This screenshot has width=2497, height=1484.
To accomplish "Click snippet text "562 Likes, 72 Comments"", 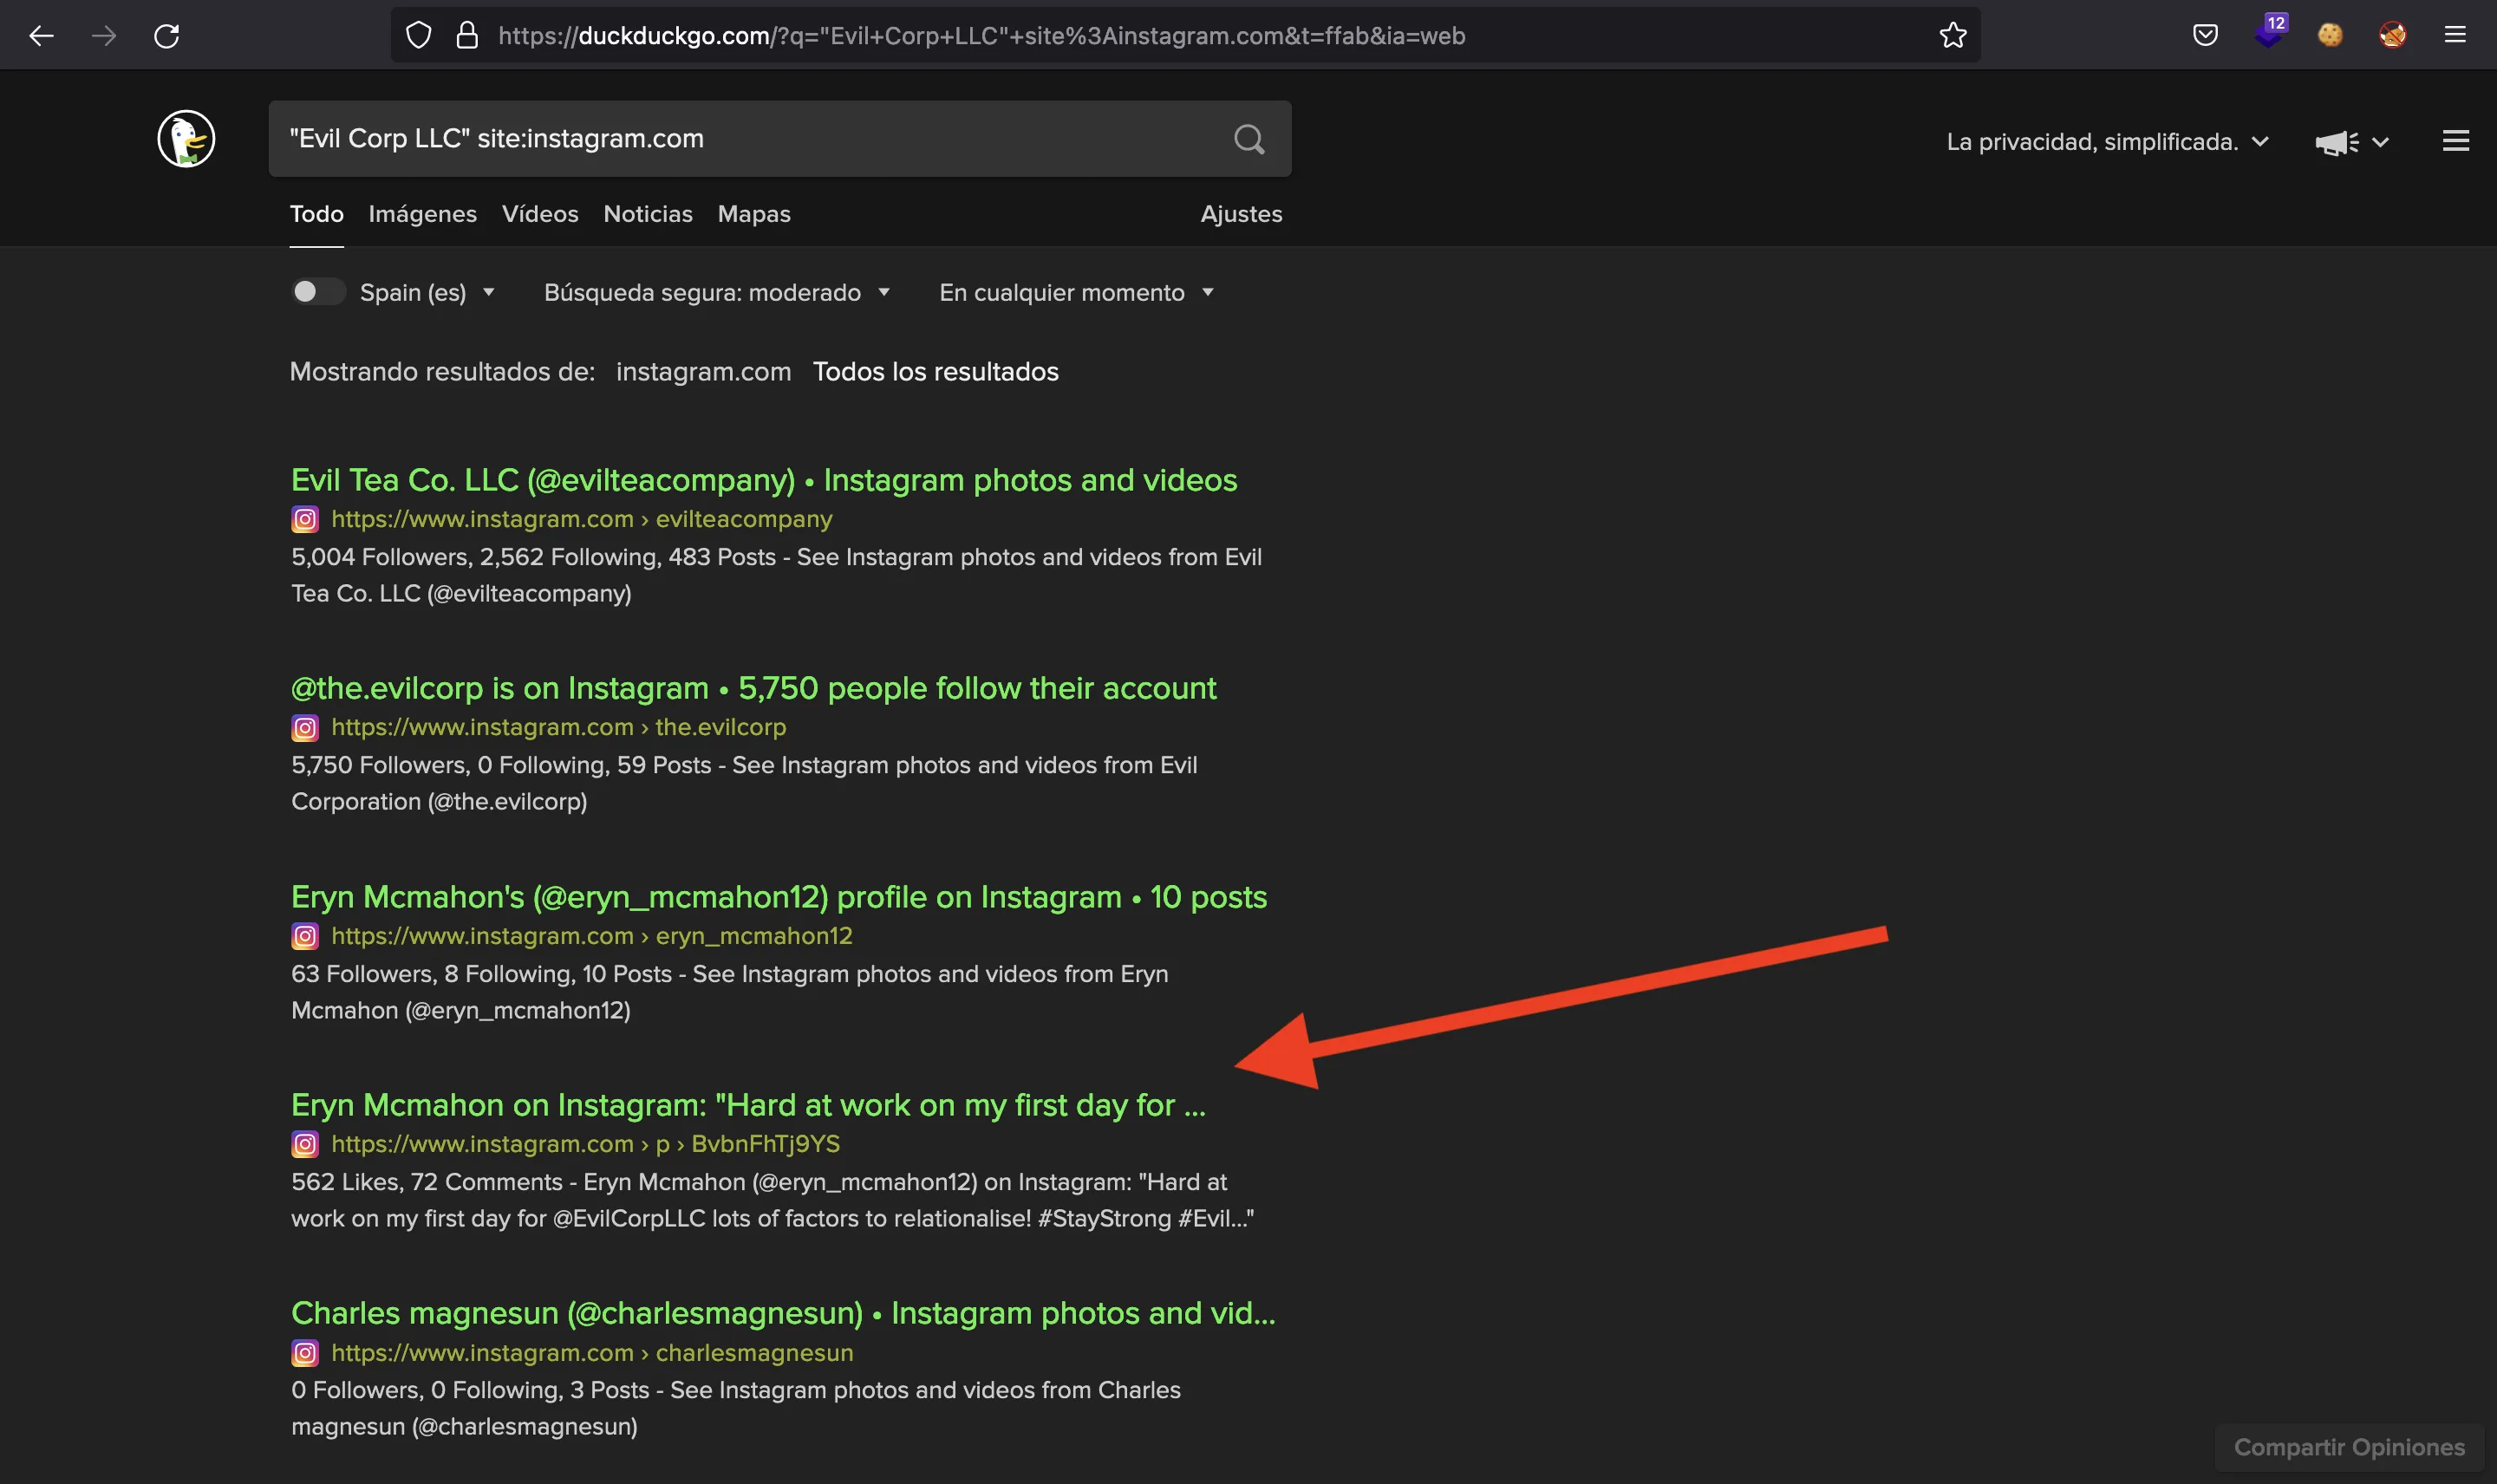I will [x=426, y=1182].
